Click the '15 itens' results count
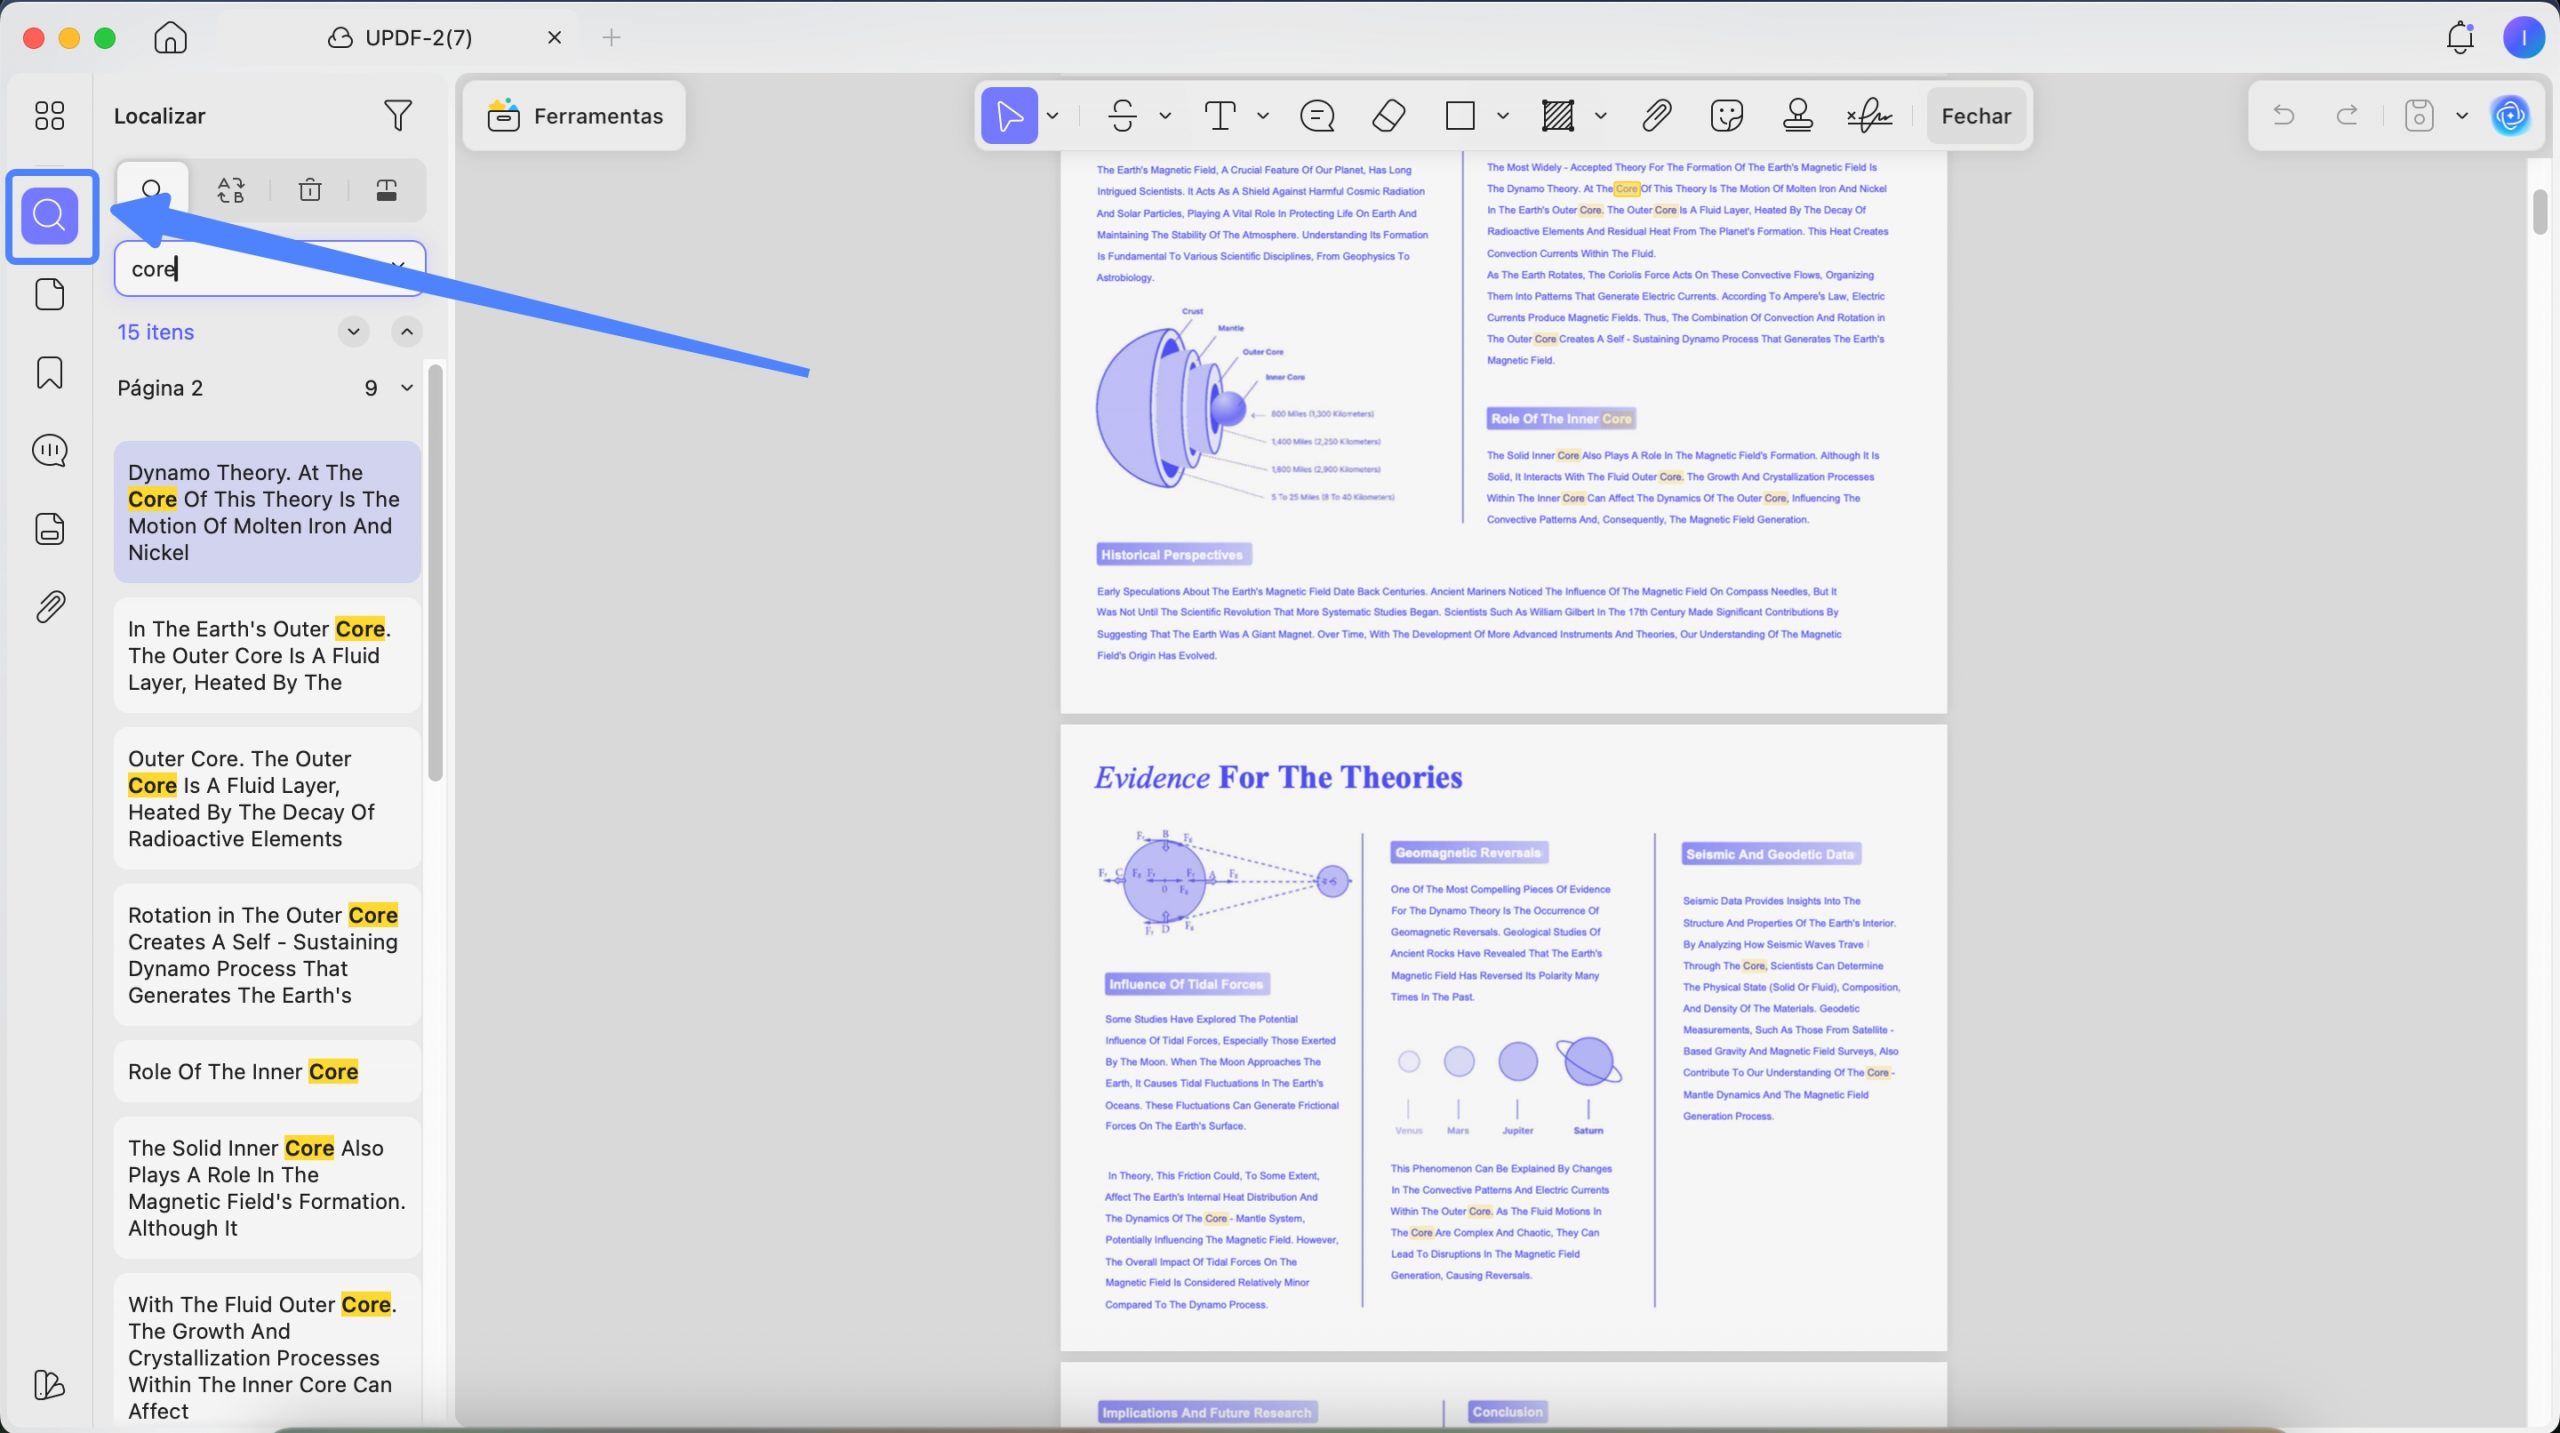Image resolution: width=2560 pixels, height=1433 pixels. (x=155, y=332)
